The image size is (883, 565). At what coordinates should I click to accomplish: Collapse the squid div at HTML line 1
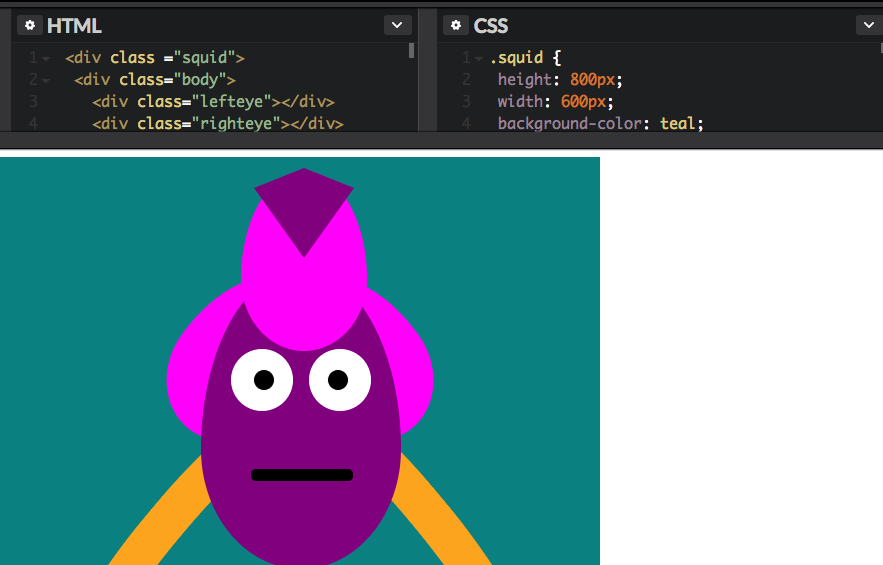pos(46,59)
